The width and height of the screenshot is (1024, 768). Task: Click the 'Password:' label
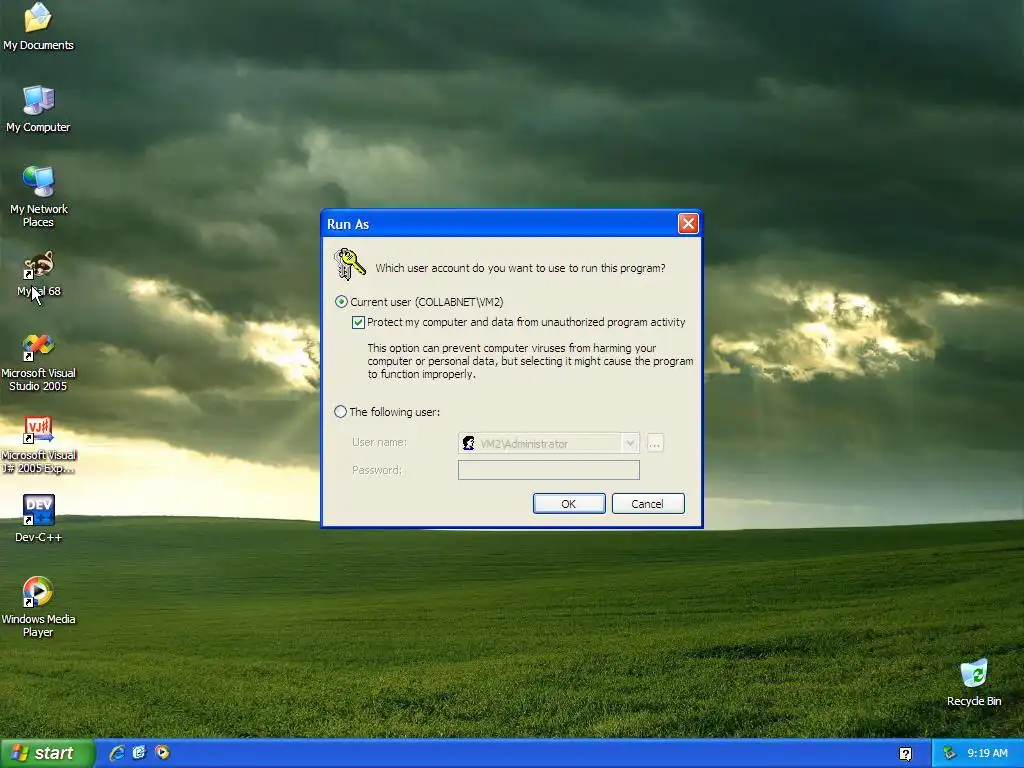377,470
